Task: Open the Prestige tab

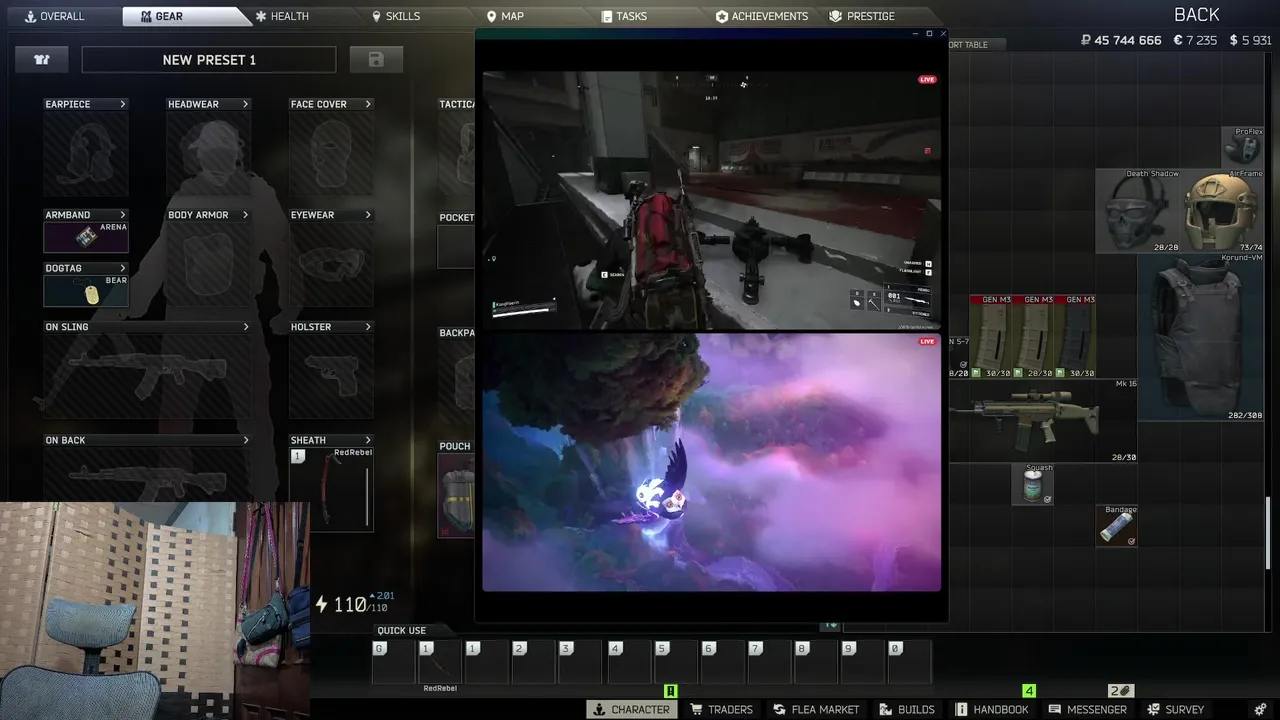Action: (x=862, y=16)
